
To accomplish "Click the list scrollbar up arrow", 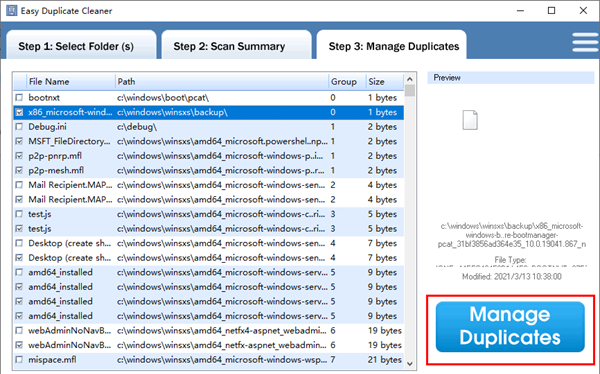I will 410,79.
